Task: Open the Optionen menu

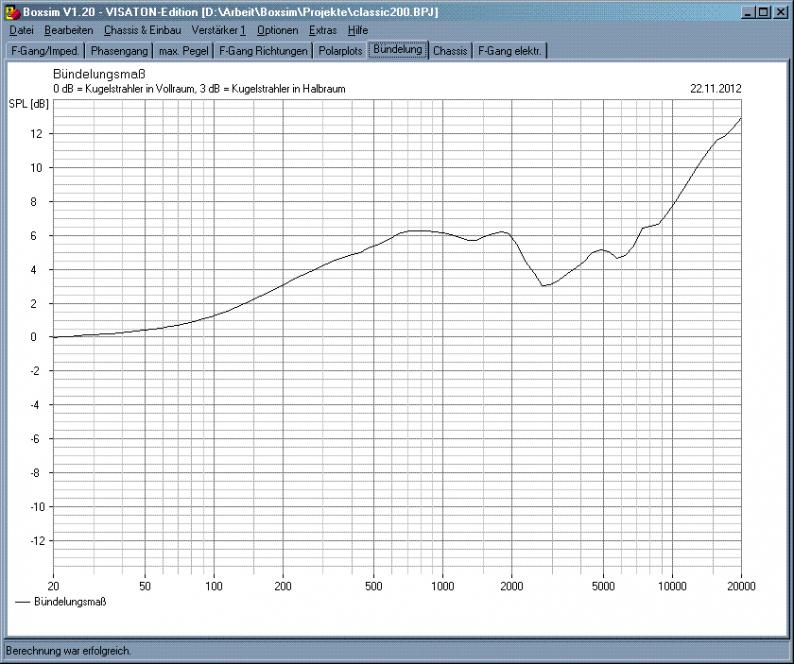Action: [x=277, y=31]
